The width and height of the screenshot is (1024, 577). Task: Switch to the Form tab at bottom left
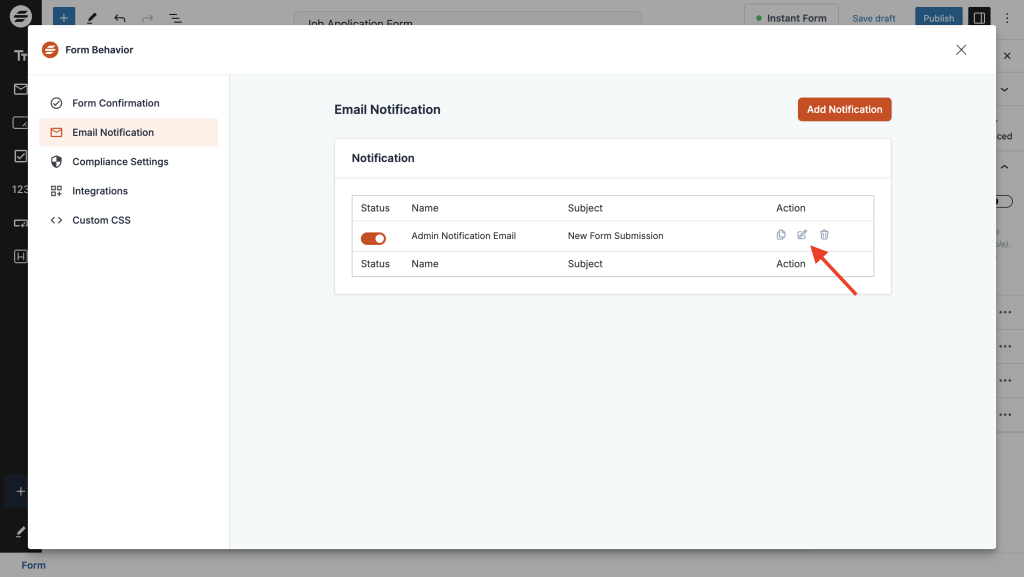[x=33, y=565]
